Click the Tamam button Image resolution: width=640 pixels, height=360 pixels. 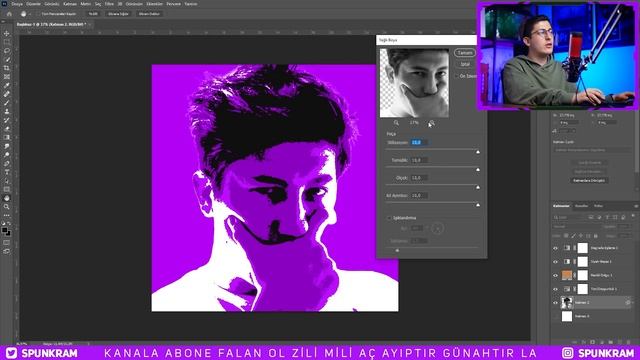coord(465,53)
